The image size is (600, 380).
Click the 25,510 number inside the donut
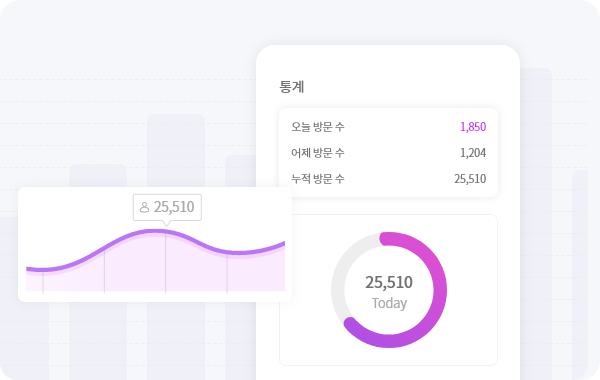coord(389,282)
